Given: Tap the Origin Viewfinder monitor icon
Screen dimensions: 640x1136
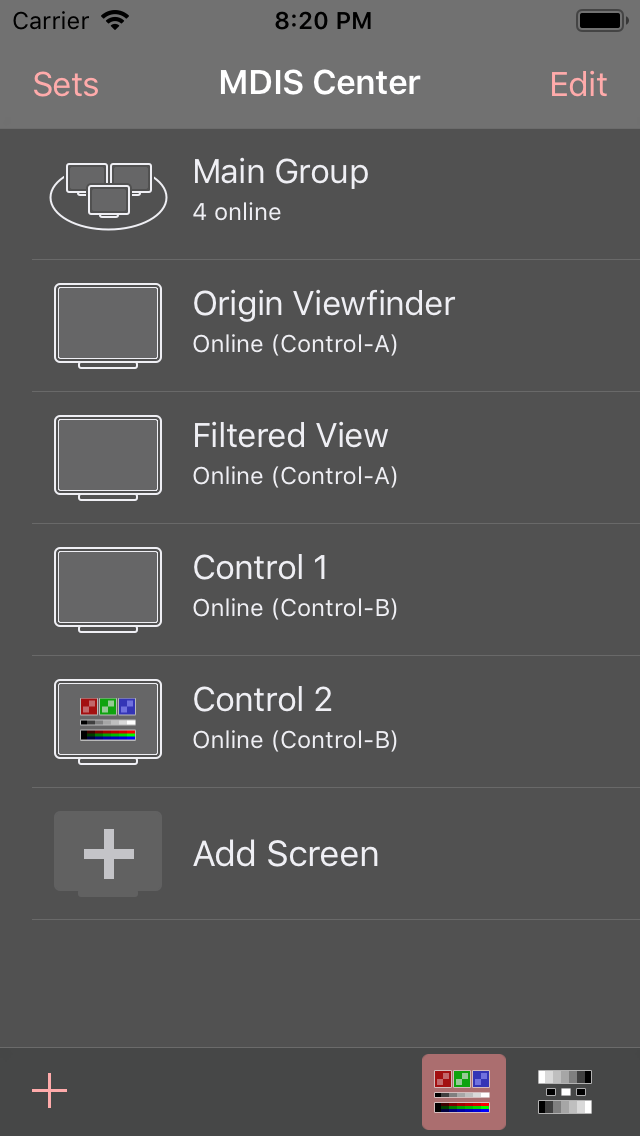Looking at the screenshot, I should click(108, 325).
